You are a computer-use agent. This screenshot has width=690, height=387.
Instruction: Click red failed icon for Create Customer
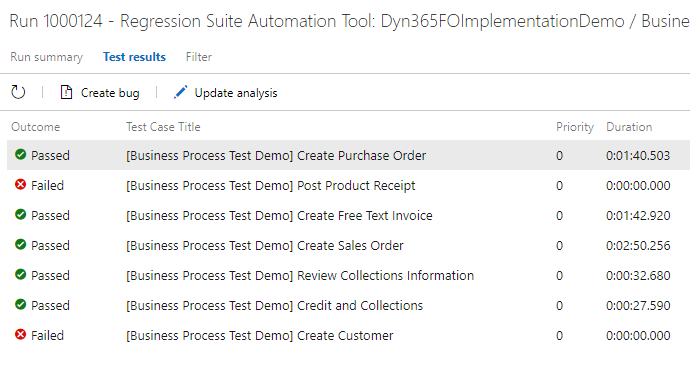pos(20,335)
